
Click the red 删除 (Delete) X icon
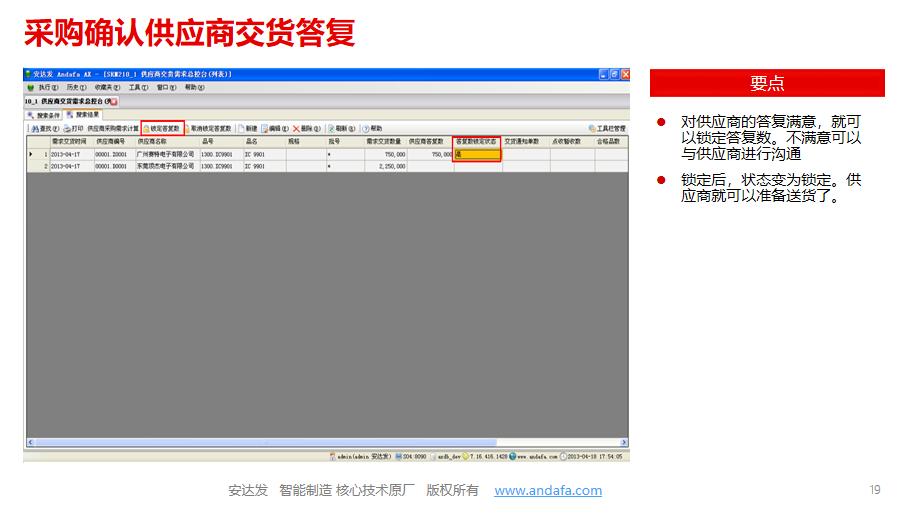[296, 129]
